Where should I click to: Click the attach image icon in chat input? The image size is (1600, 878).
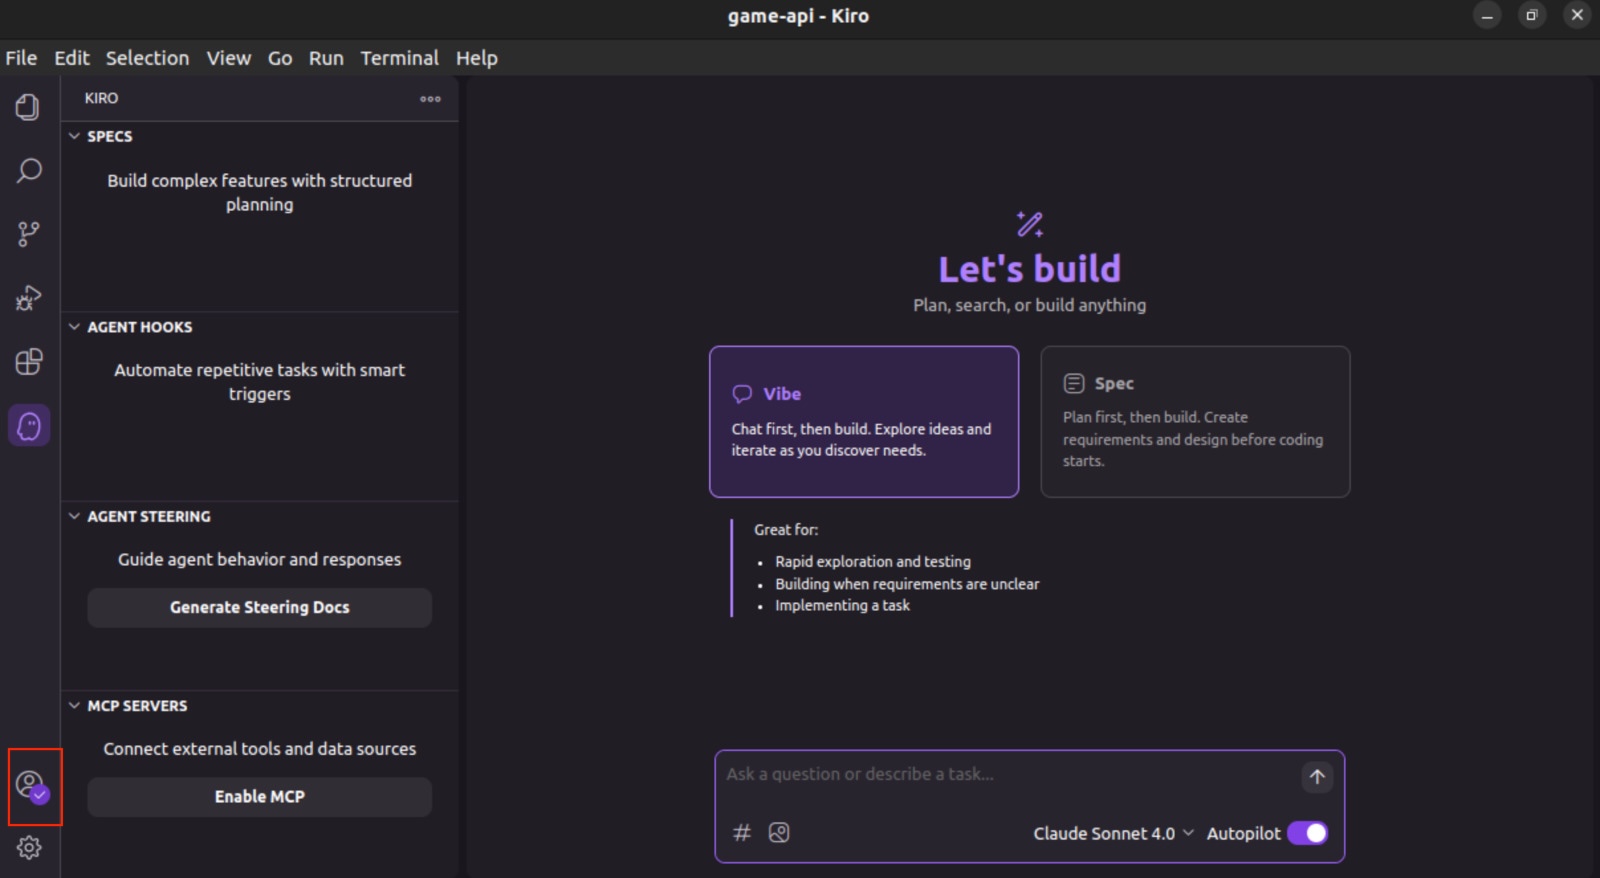[x=779, y=832]
